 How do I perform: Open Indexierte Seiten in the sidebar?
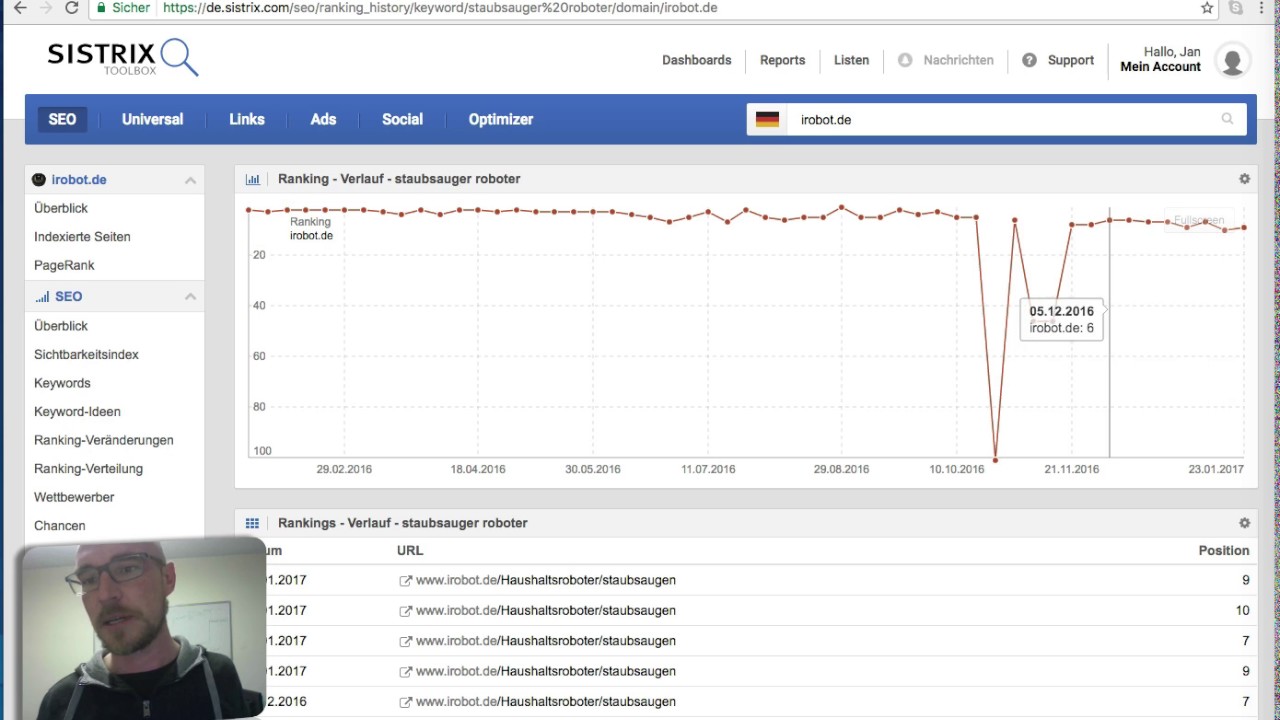[x=82, y=237]
